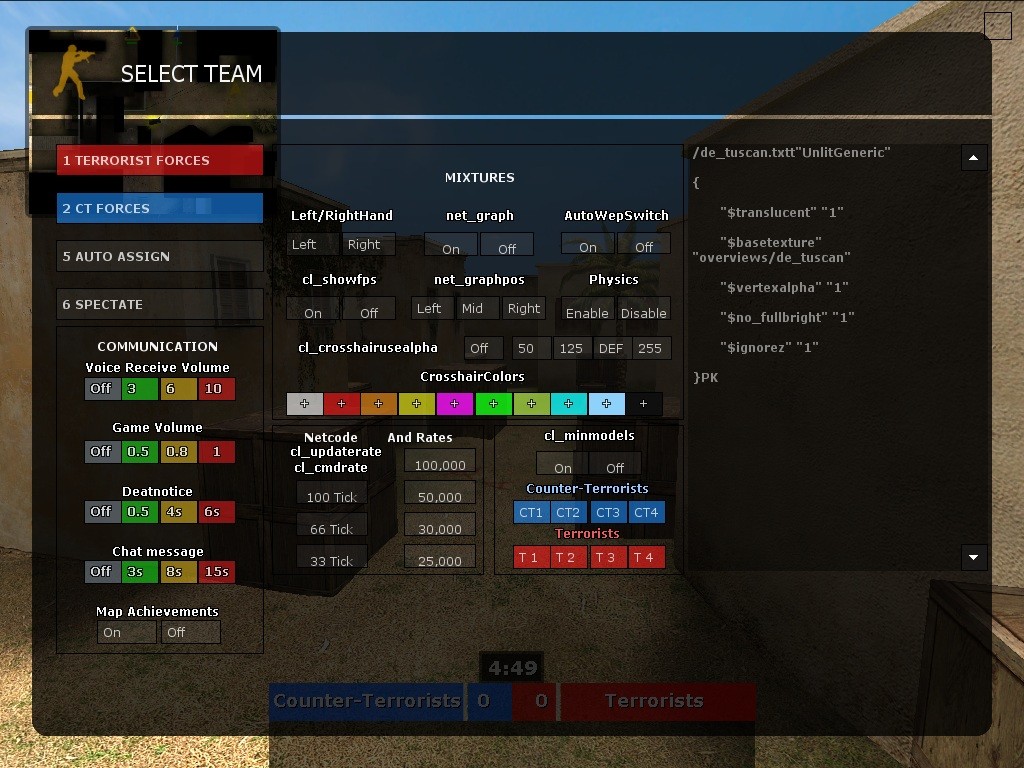Select the cyan crosshair color swatch
Viewport: 1024px width, 768px height.
[568, 404]
